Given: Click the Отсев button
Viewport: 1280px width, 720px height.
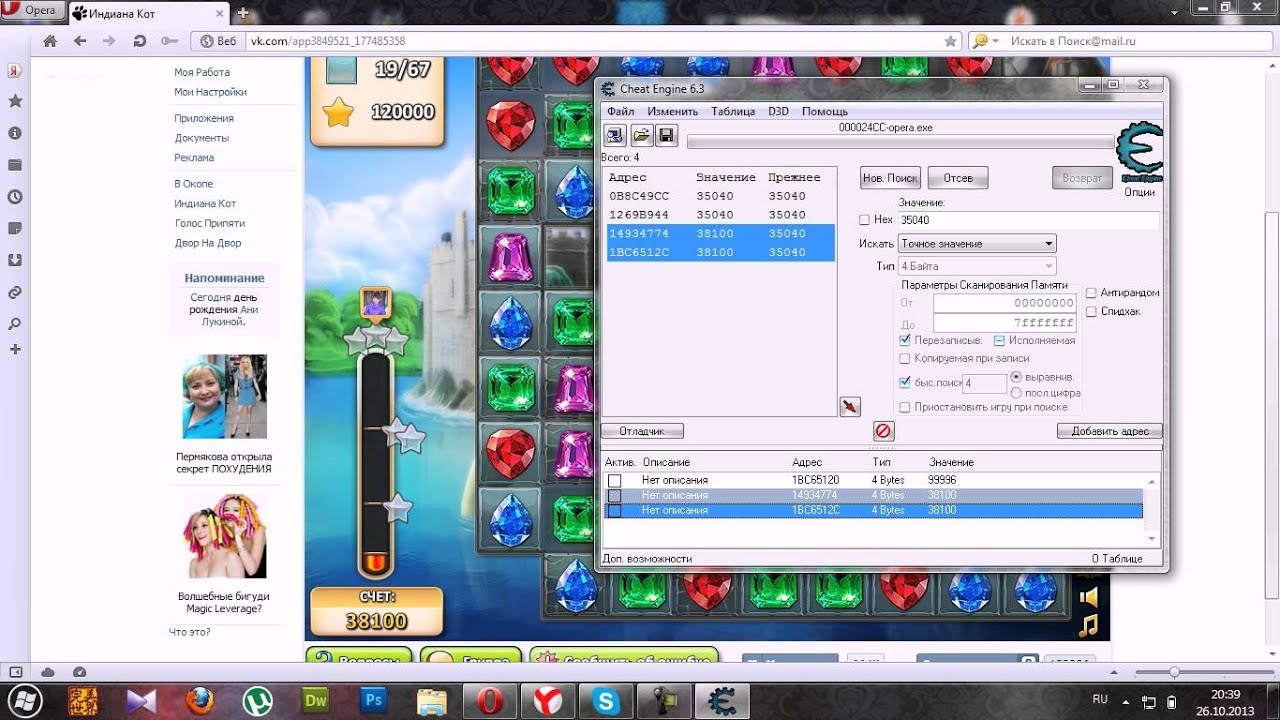Looking at the screenshot, I should 958,178.
